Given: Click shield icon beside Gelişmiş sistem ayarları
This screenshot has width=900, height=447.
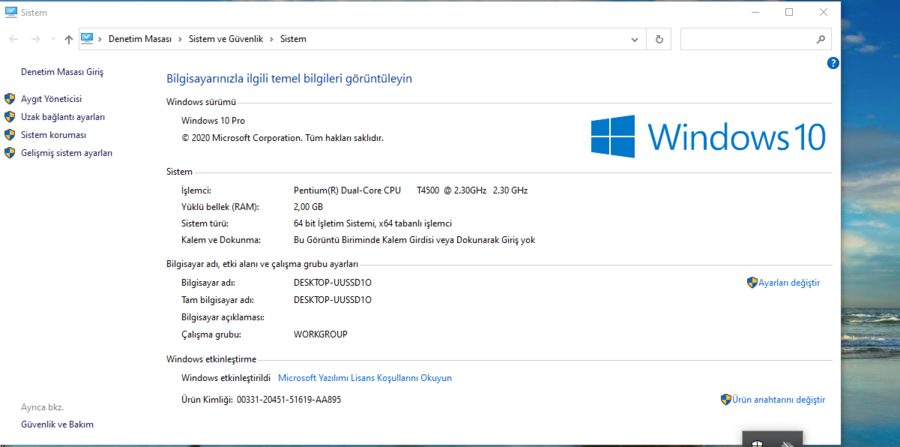Looking at the screenshot, I should (x=10, y=153).
